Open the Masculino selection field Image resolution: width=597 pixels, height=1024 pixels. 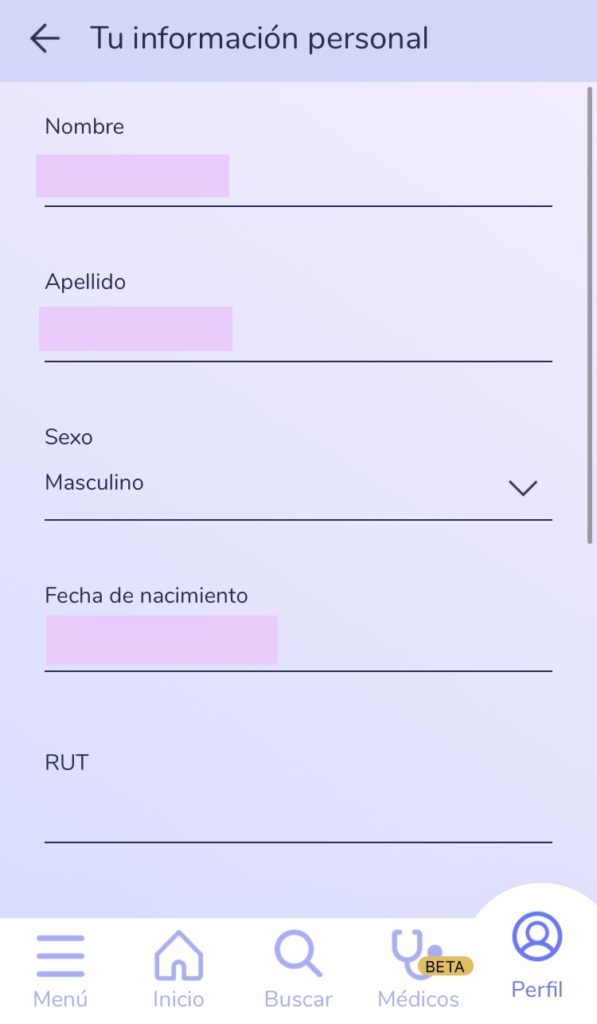click(x=298, y=484)
